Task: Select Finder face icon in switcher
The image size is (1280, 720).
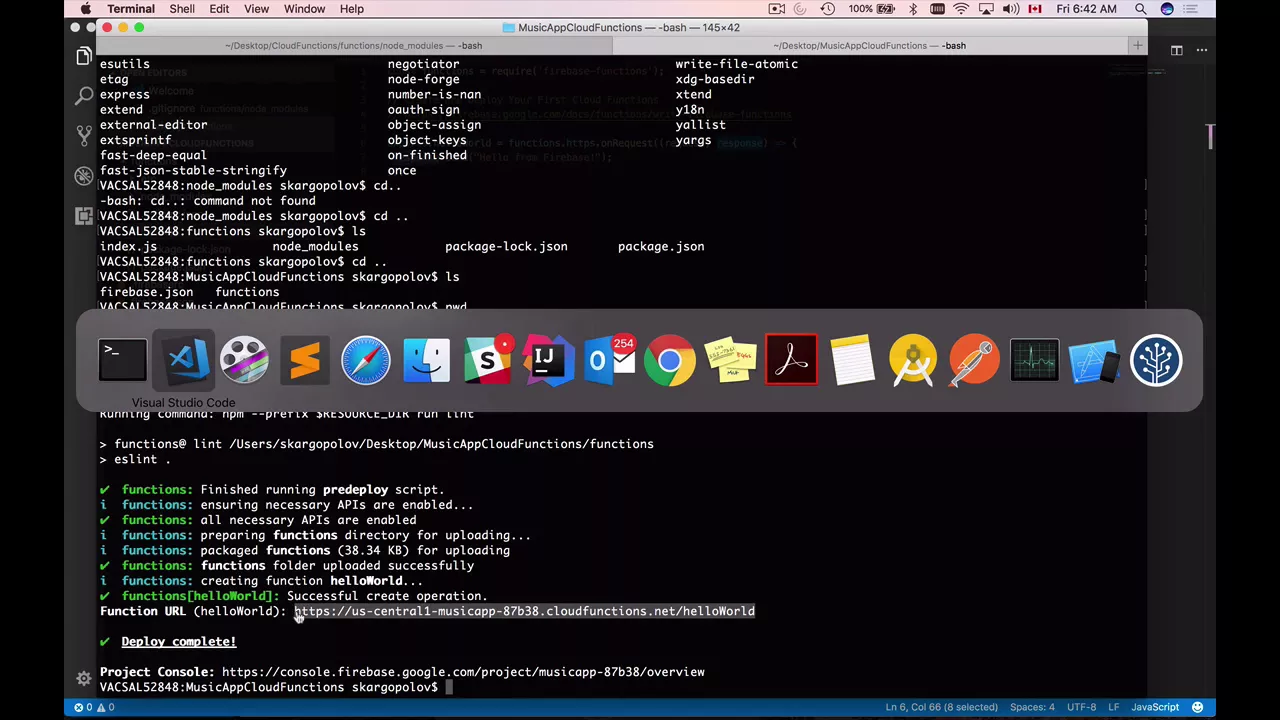Action: coord(427,360)
